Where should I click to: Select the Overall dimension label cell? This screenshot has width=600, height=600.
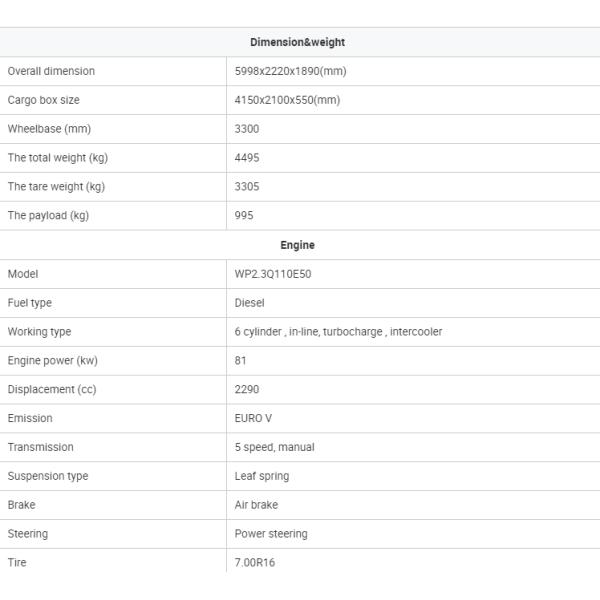51,71
